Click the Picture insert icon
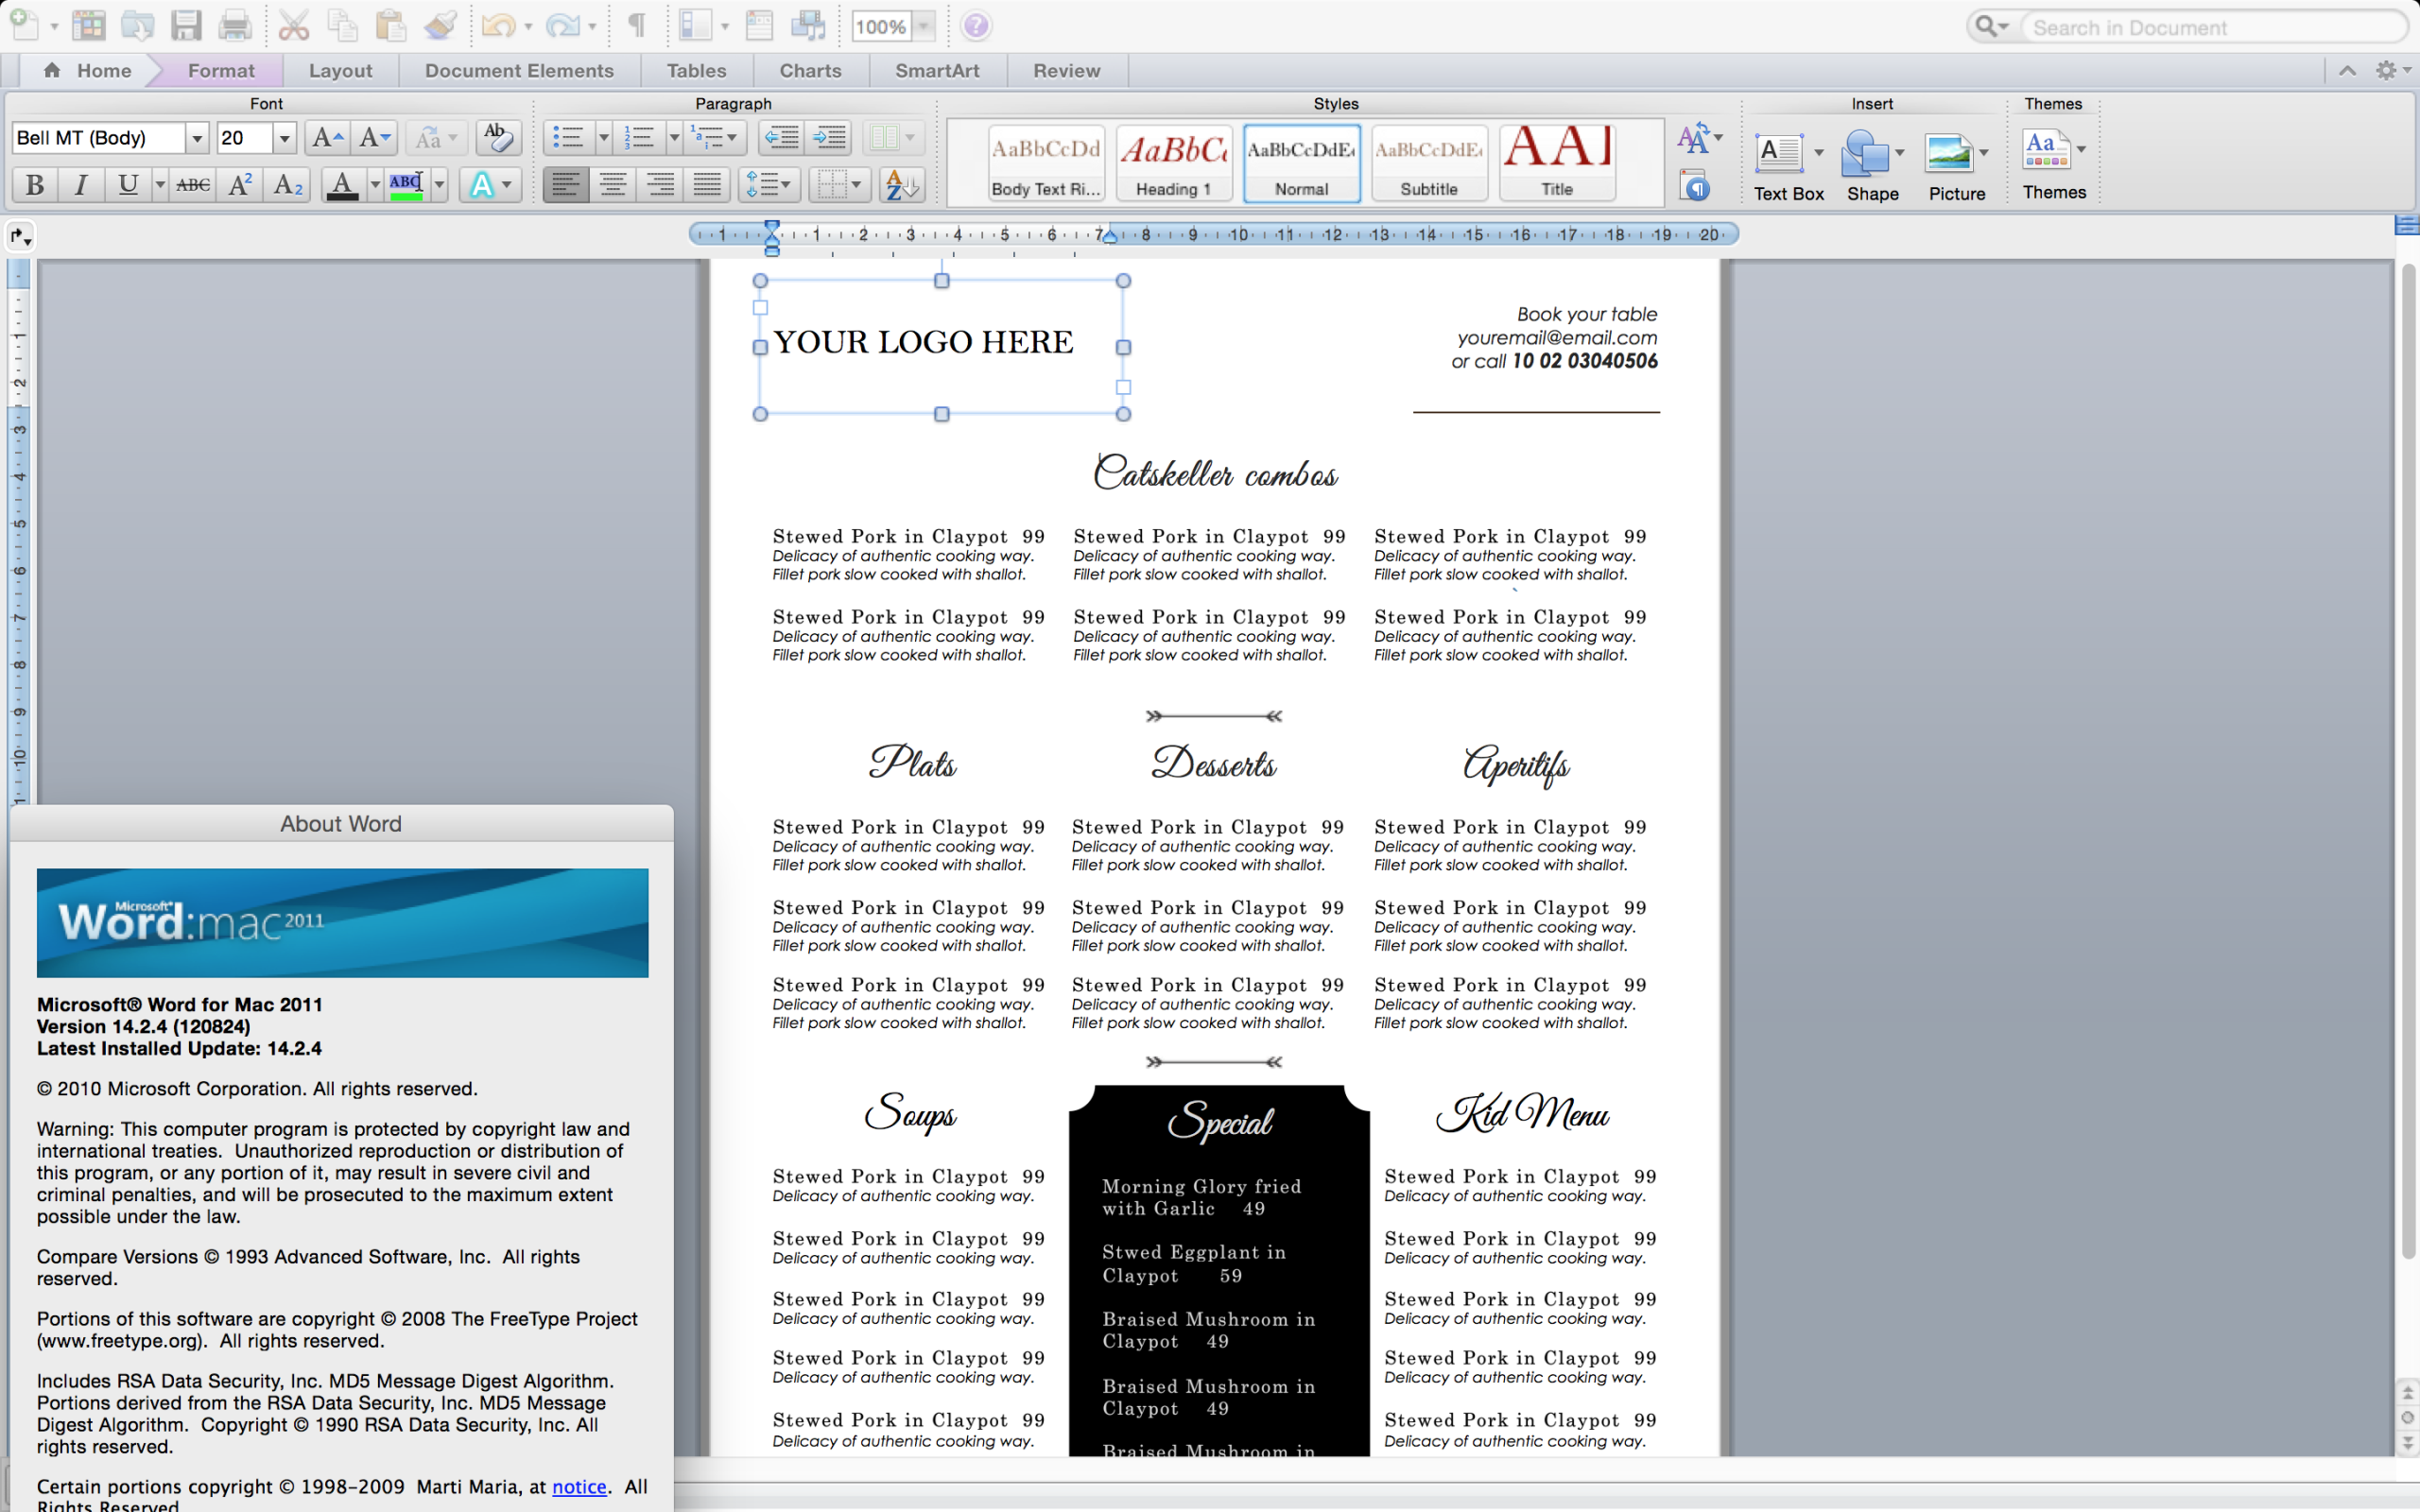The width and height of the screenshot is (2420, 1512). pyautogui.click(x=1947, y=153)
